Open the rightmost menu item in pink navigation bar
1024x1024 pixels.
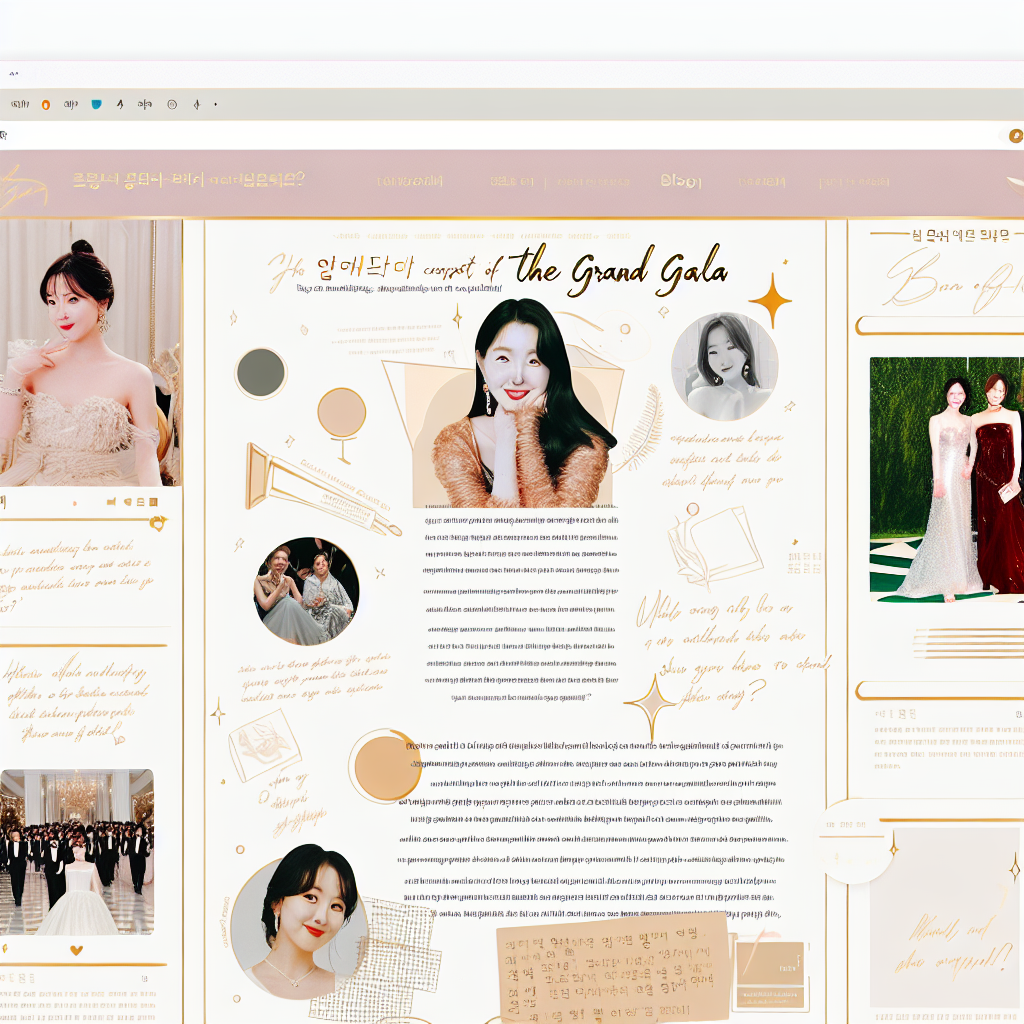pyautogui.click(x=853, y=182)
